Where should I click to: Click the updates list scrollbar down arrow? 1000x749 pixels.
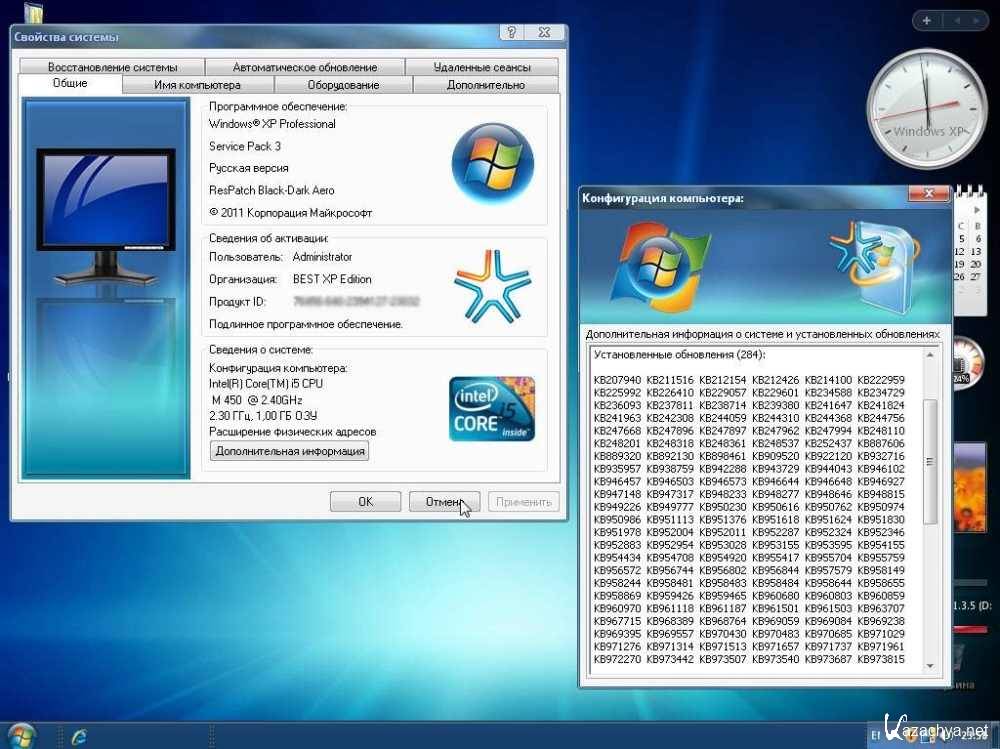point(930,665)
